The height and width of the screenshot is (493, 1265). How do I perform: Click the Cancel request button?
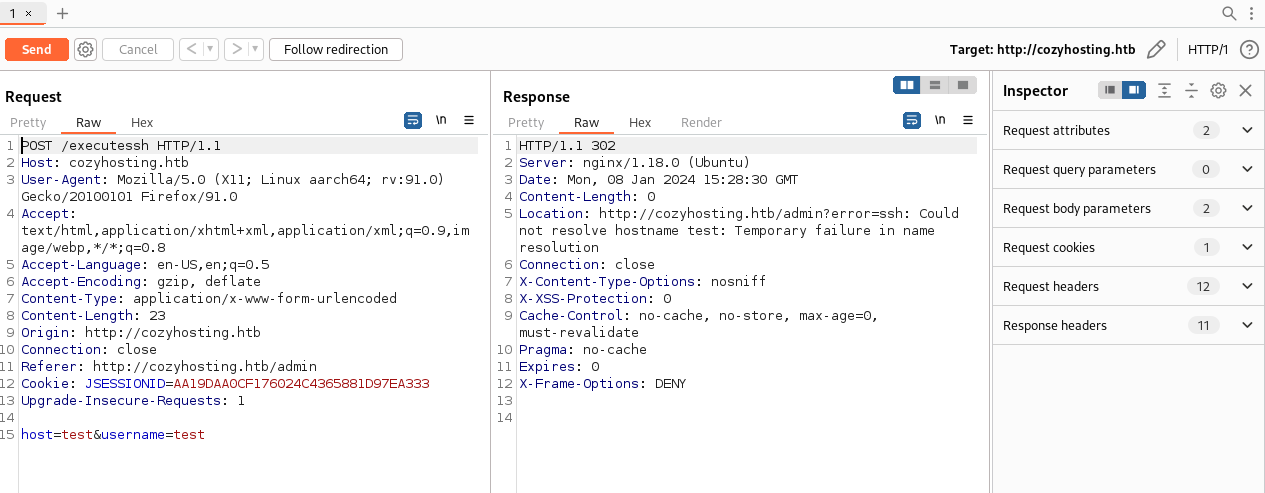coord(138,49)
